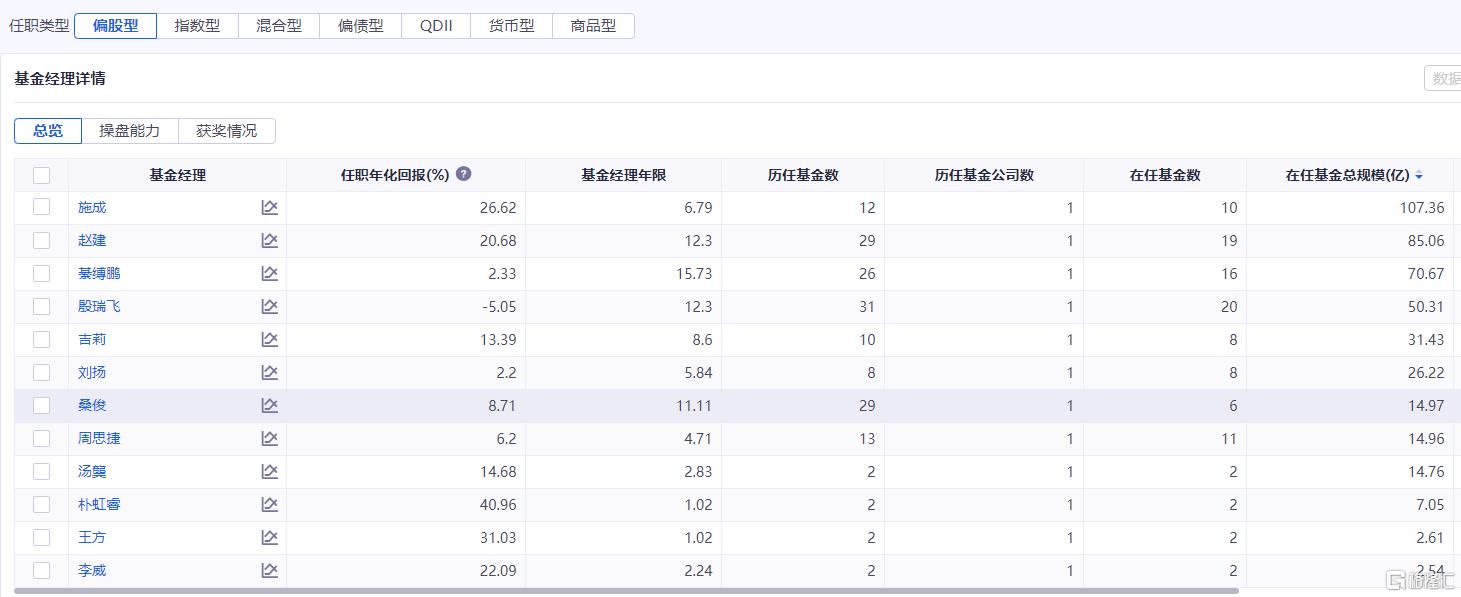This screenshot has width=1461, height=597.
Task: Check the checkbox for 綦缚鹏's row
Action: pos(41,273)
